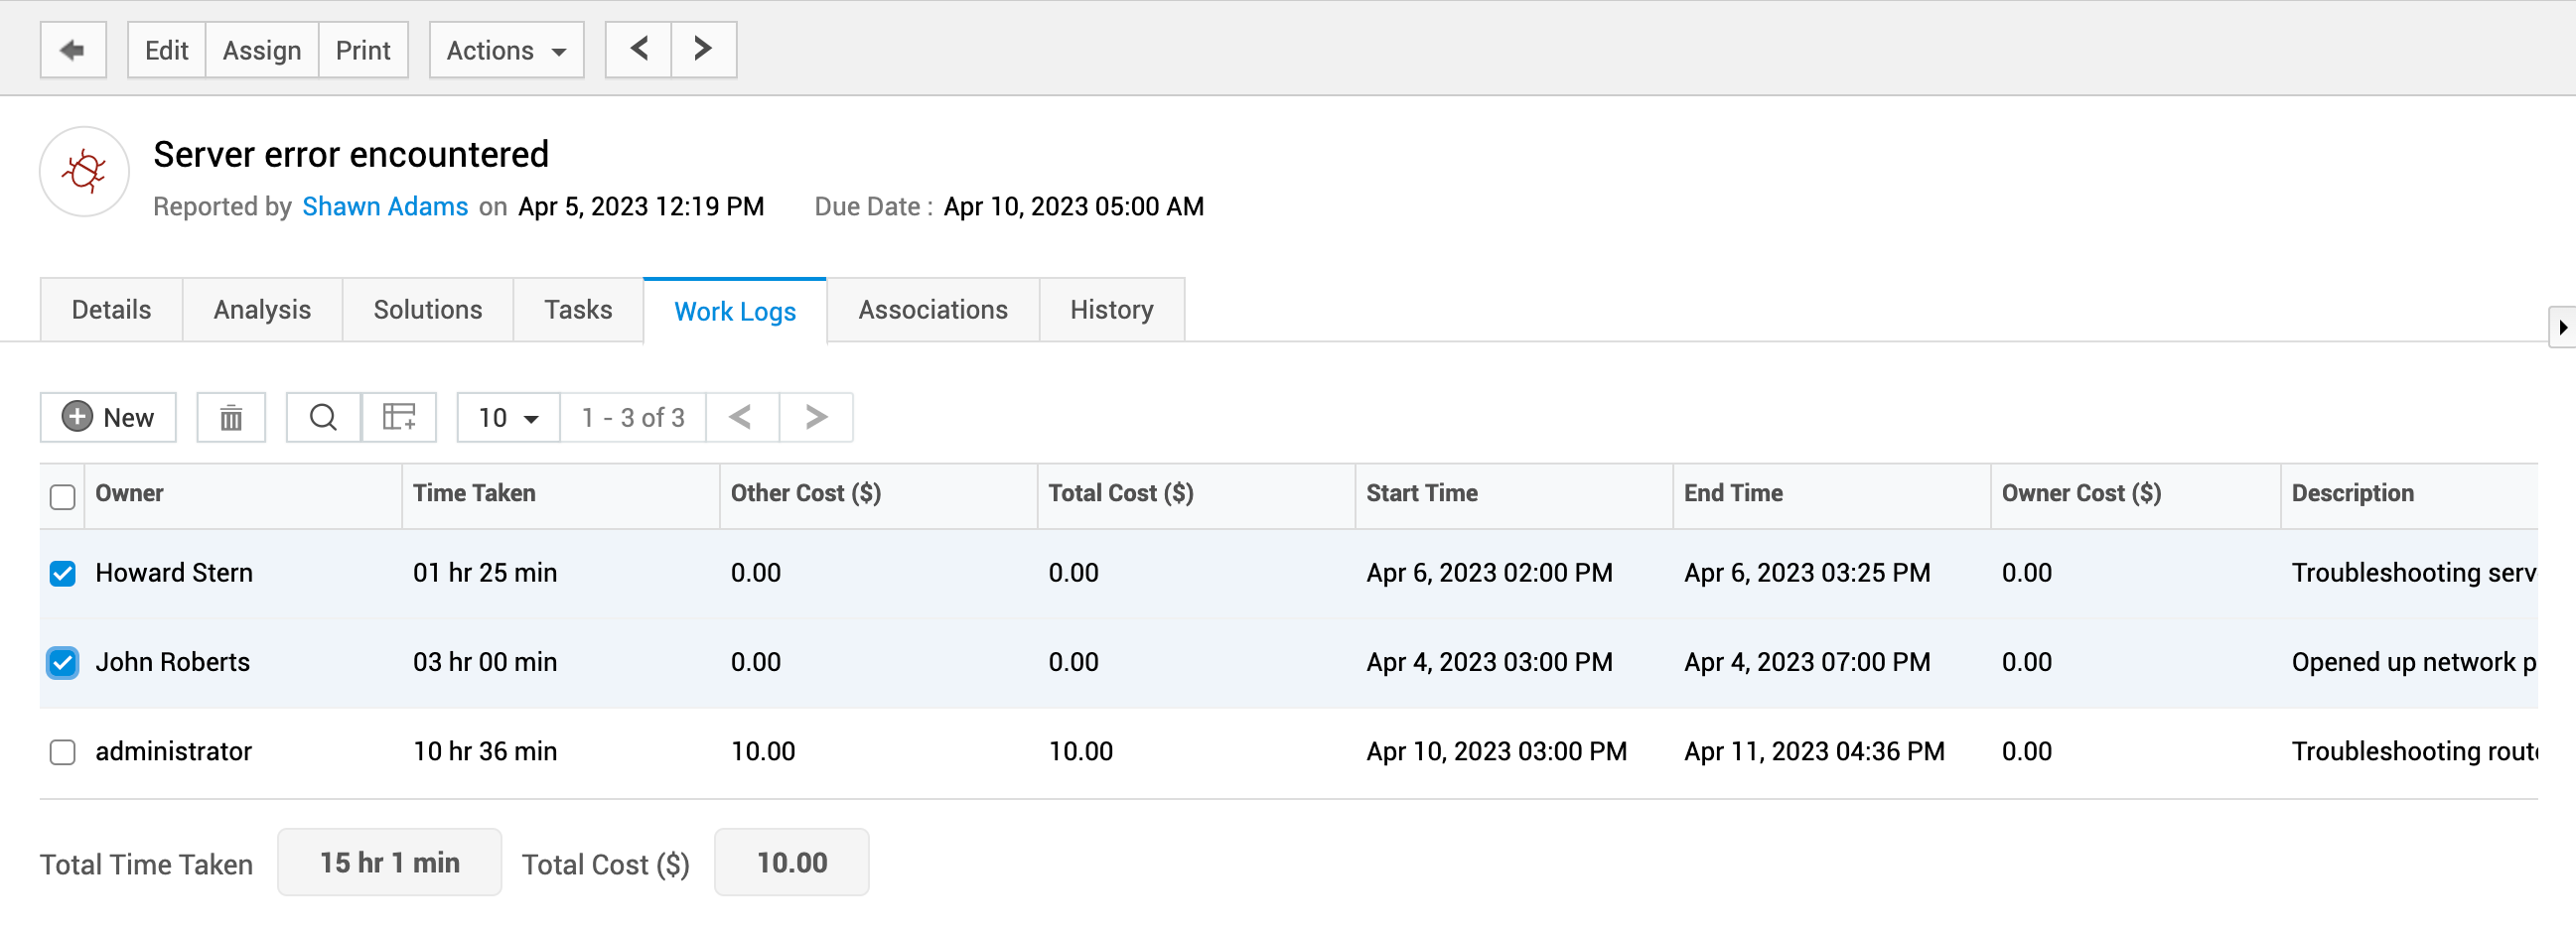The image size is (2576, 935).
Task: Tick the select-all checkbox in table header
Action: 63,497
